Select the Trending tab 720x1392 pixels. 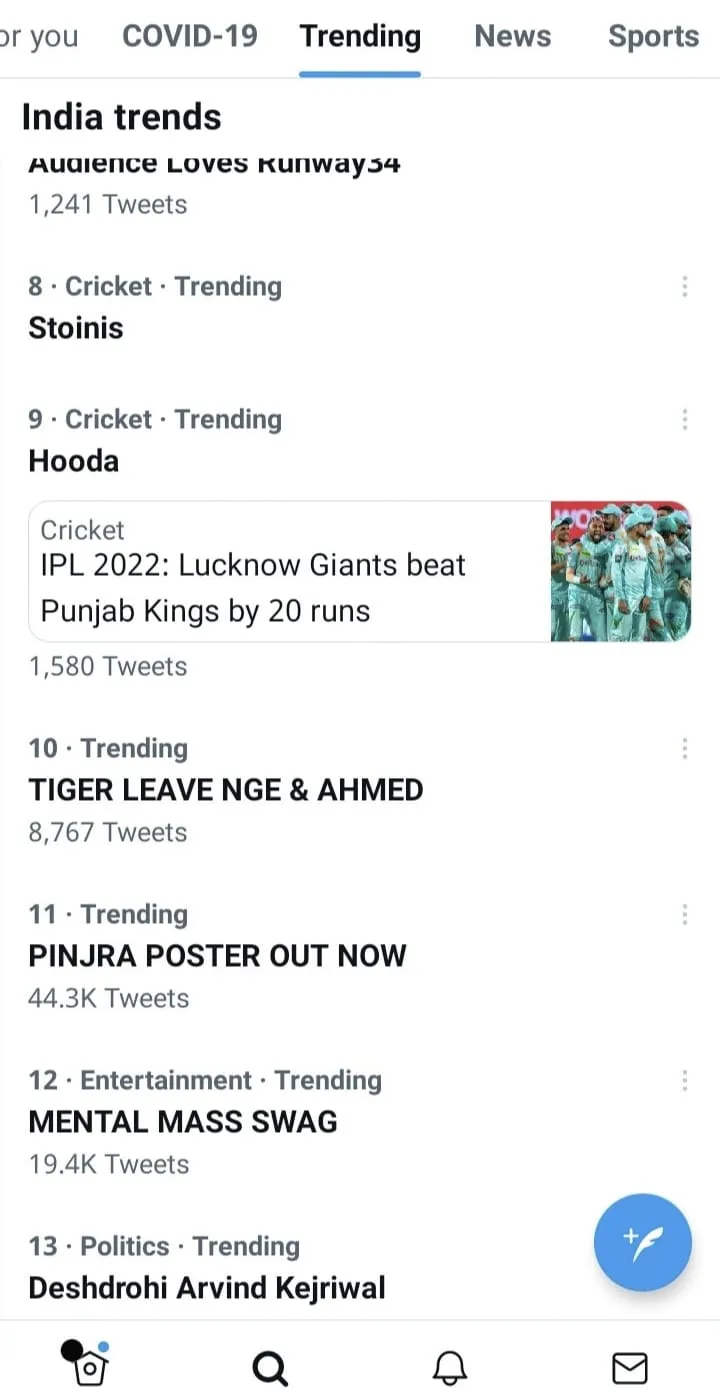tap(360, 37)
